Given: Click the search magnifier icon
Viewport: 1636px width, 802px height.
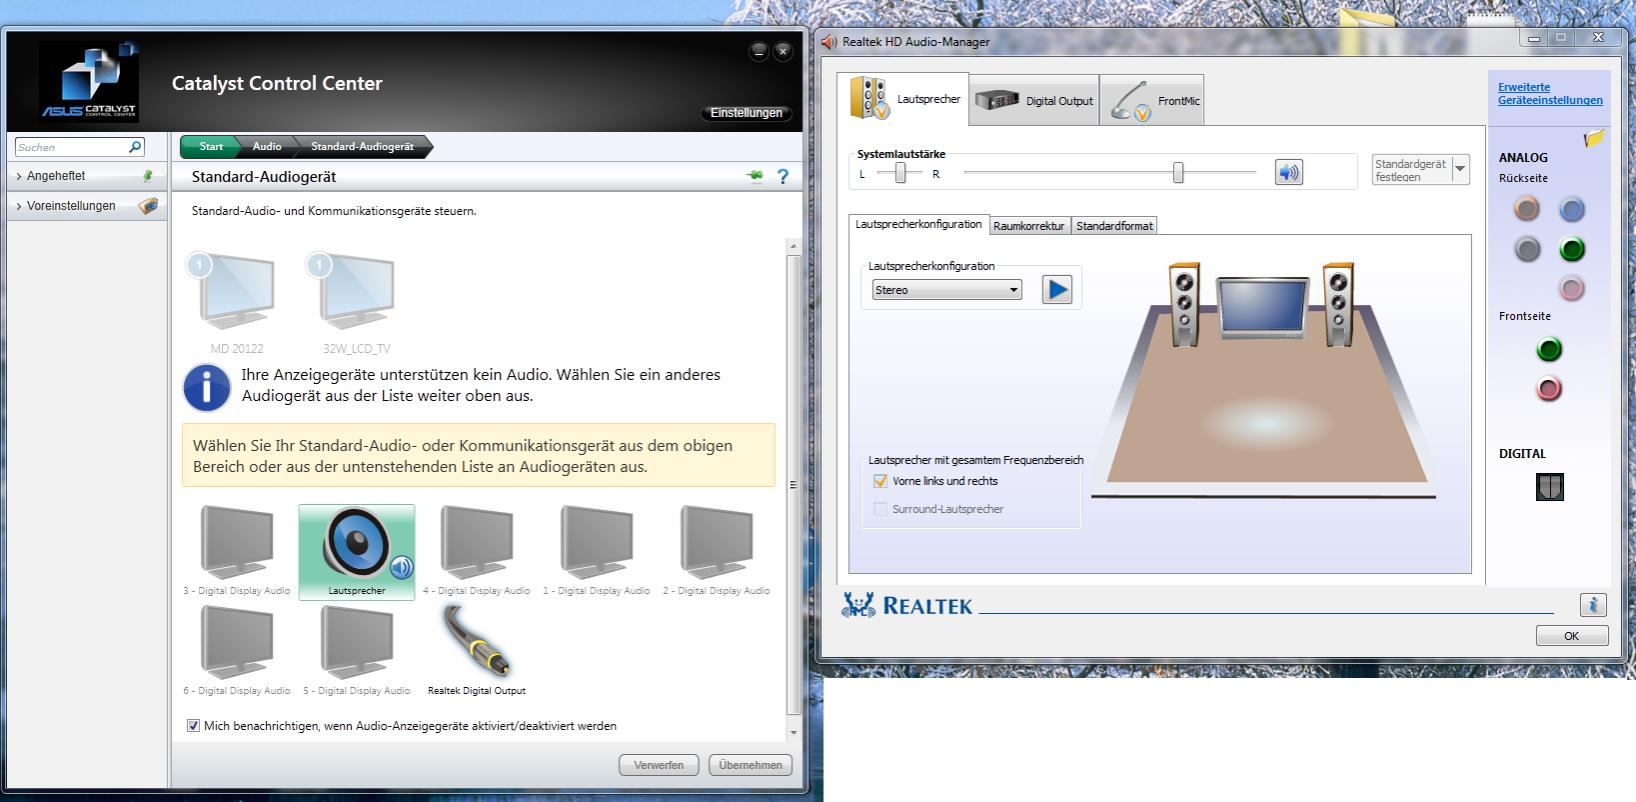Looking at the screenshot, I should tap(135, 147).
